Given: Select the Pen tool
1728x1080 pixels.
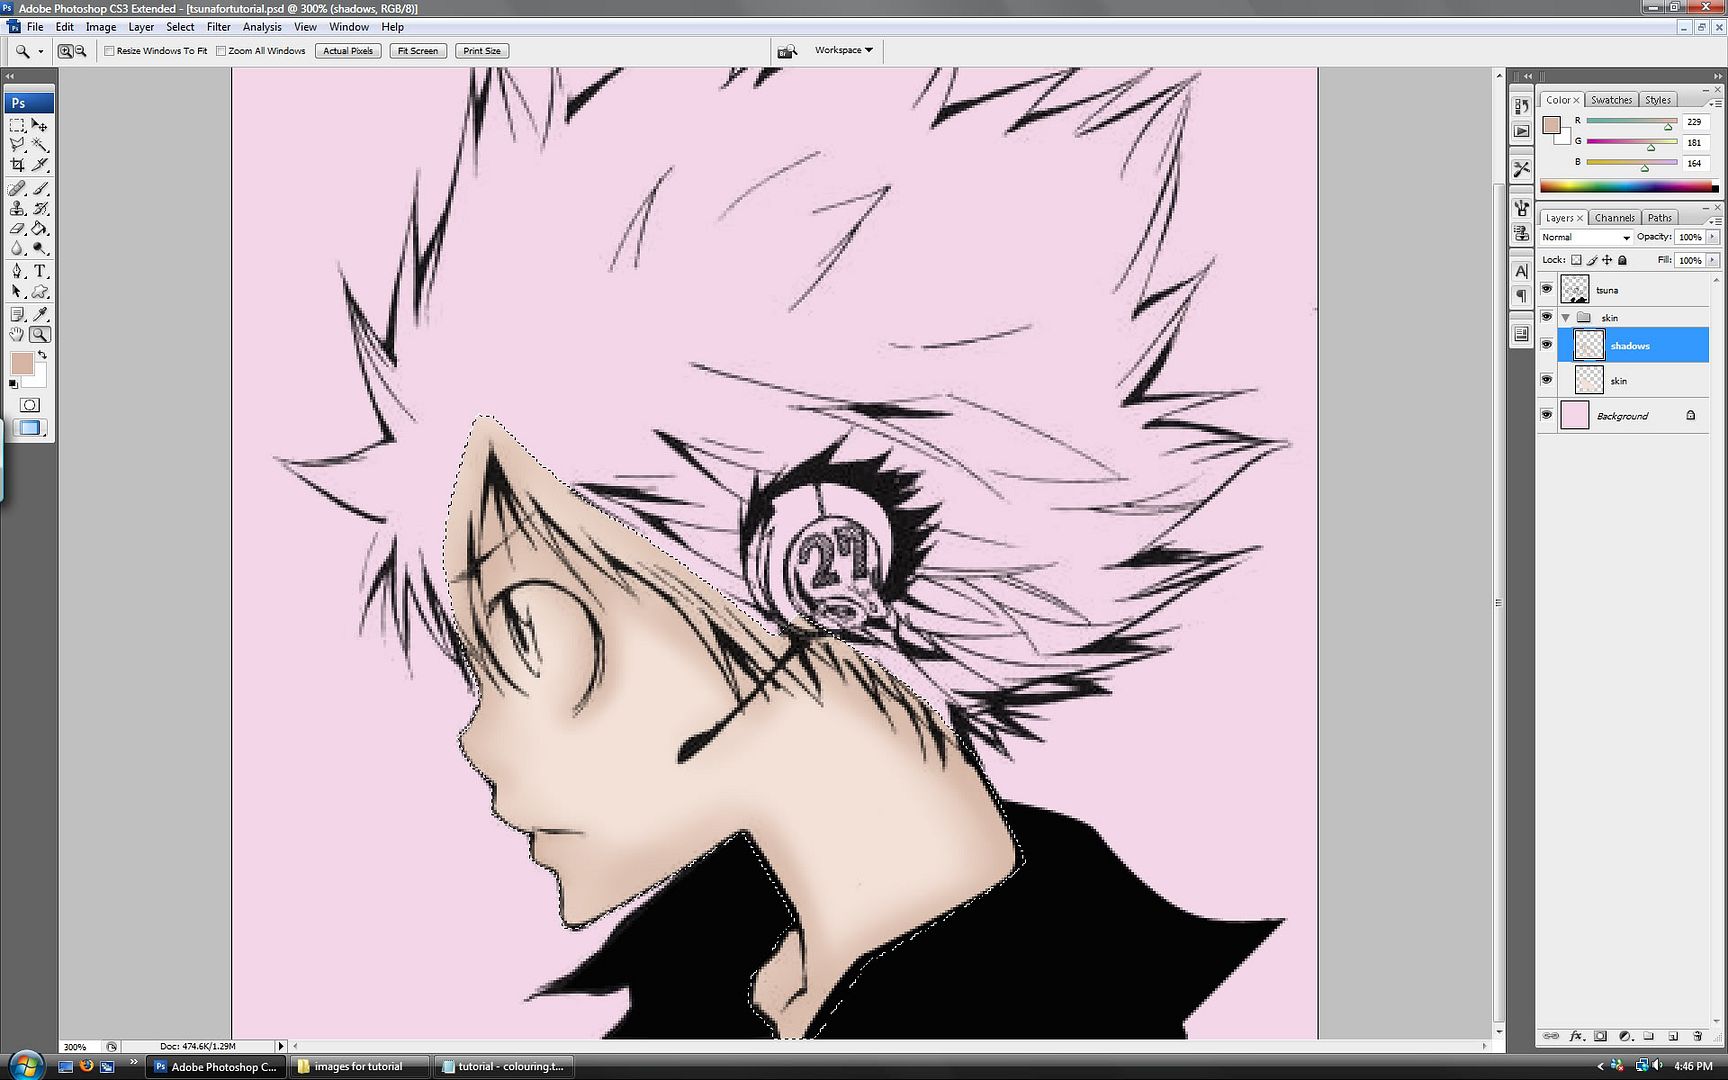Looking at the screenshot, I should [x=18, y=271].
